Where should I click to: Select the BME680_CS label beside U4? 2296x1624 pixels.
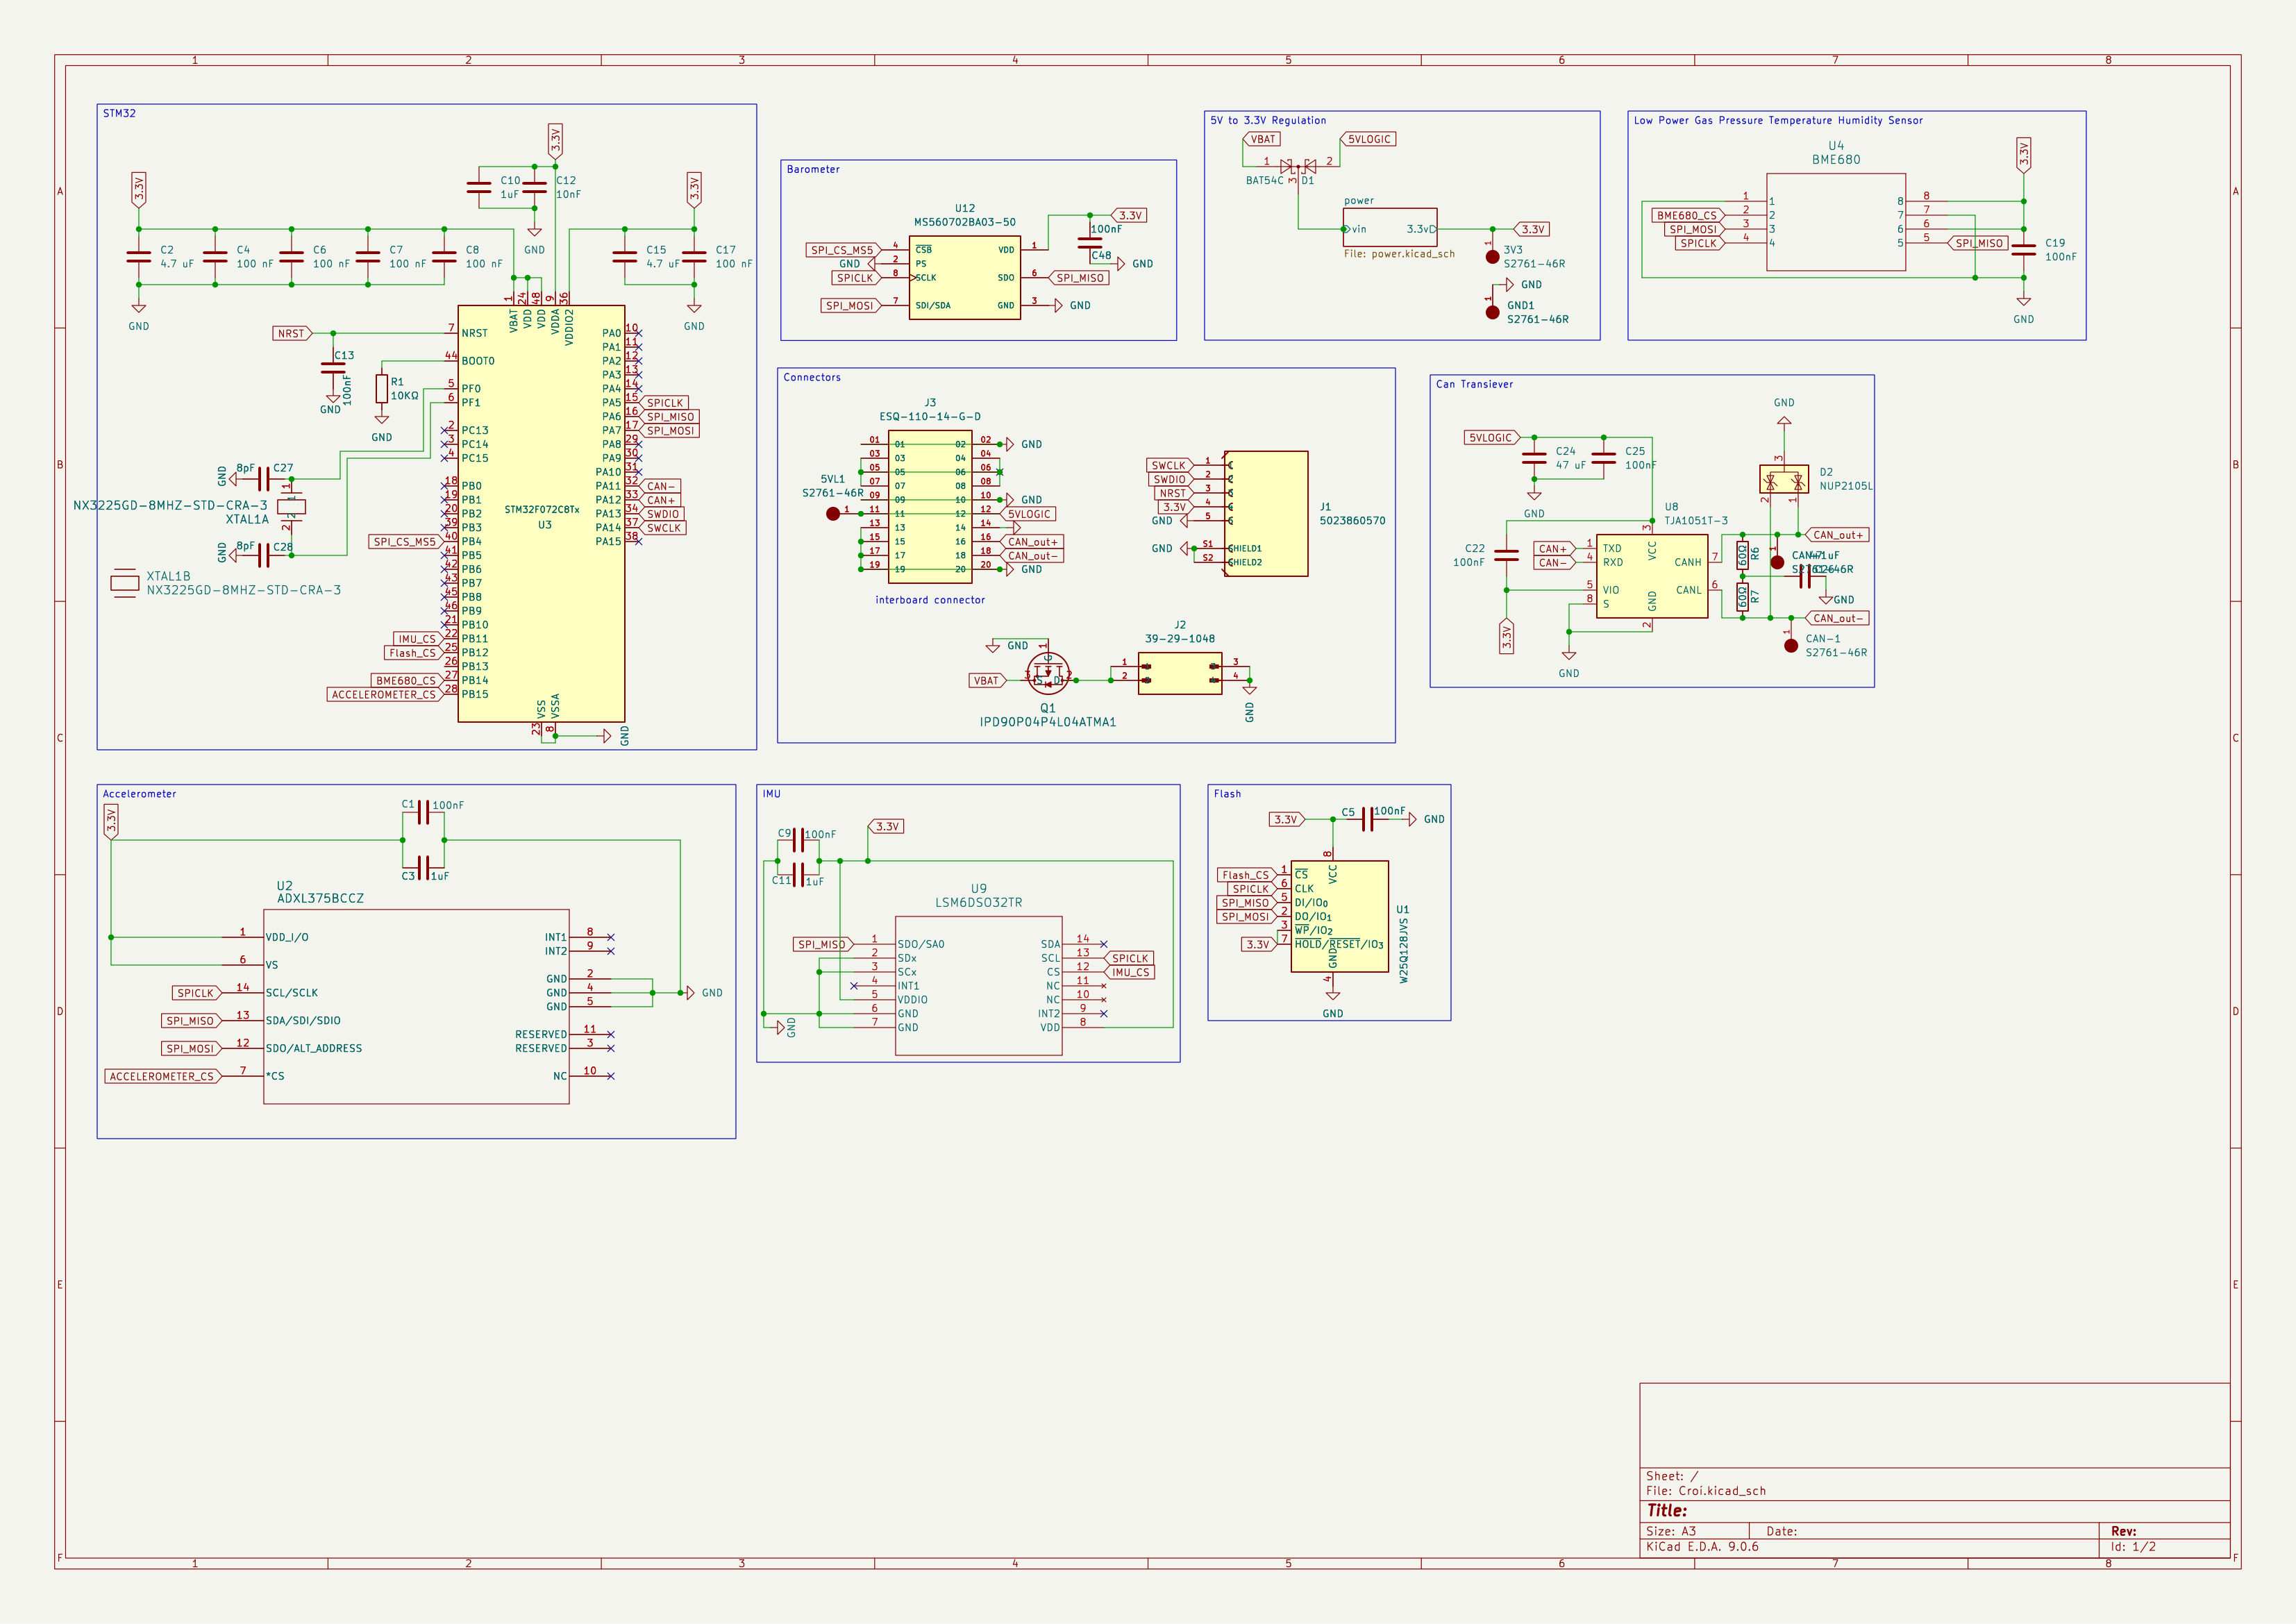pos(1688,215)
